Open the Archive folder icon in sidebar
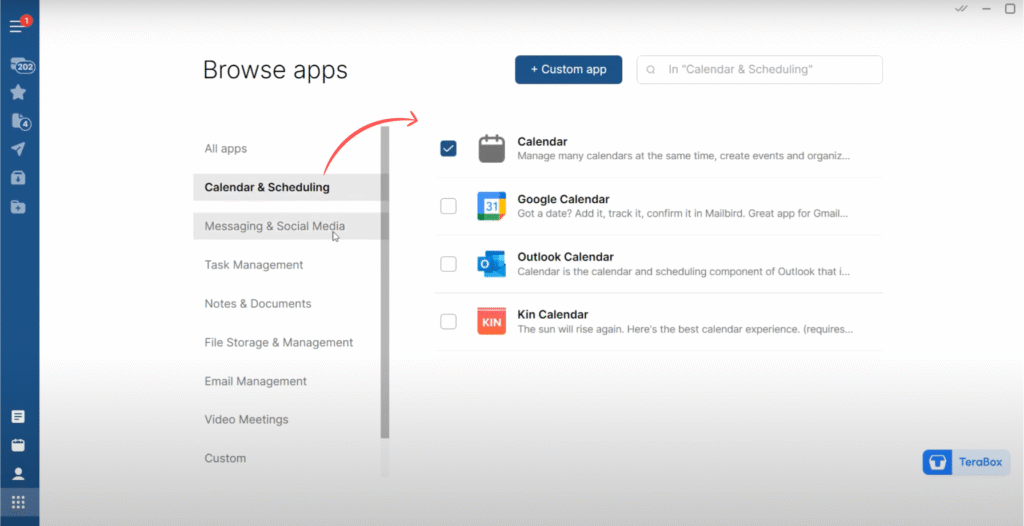 click(x=18, y=178)
